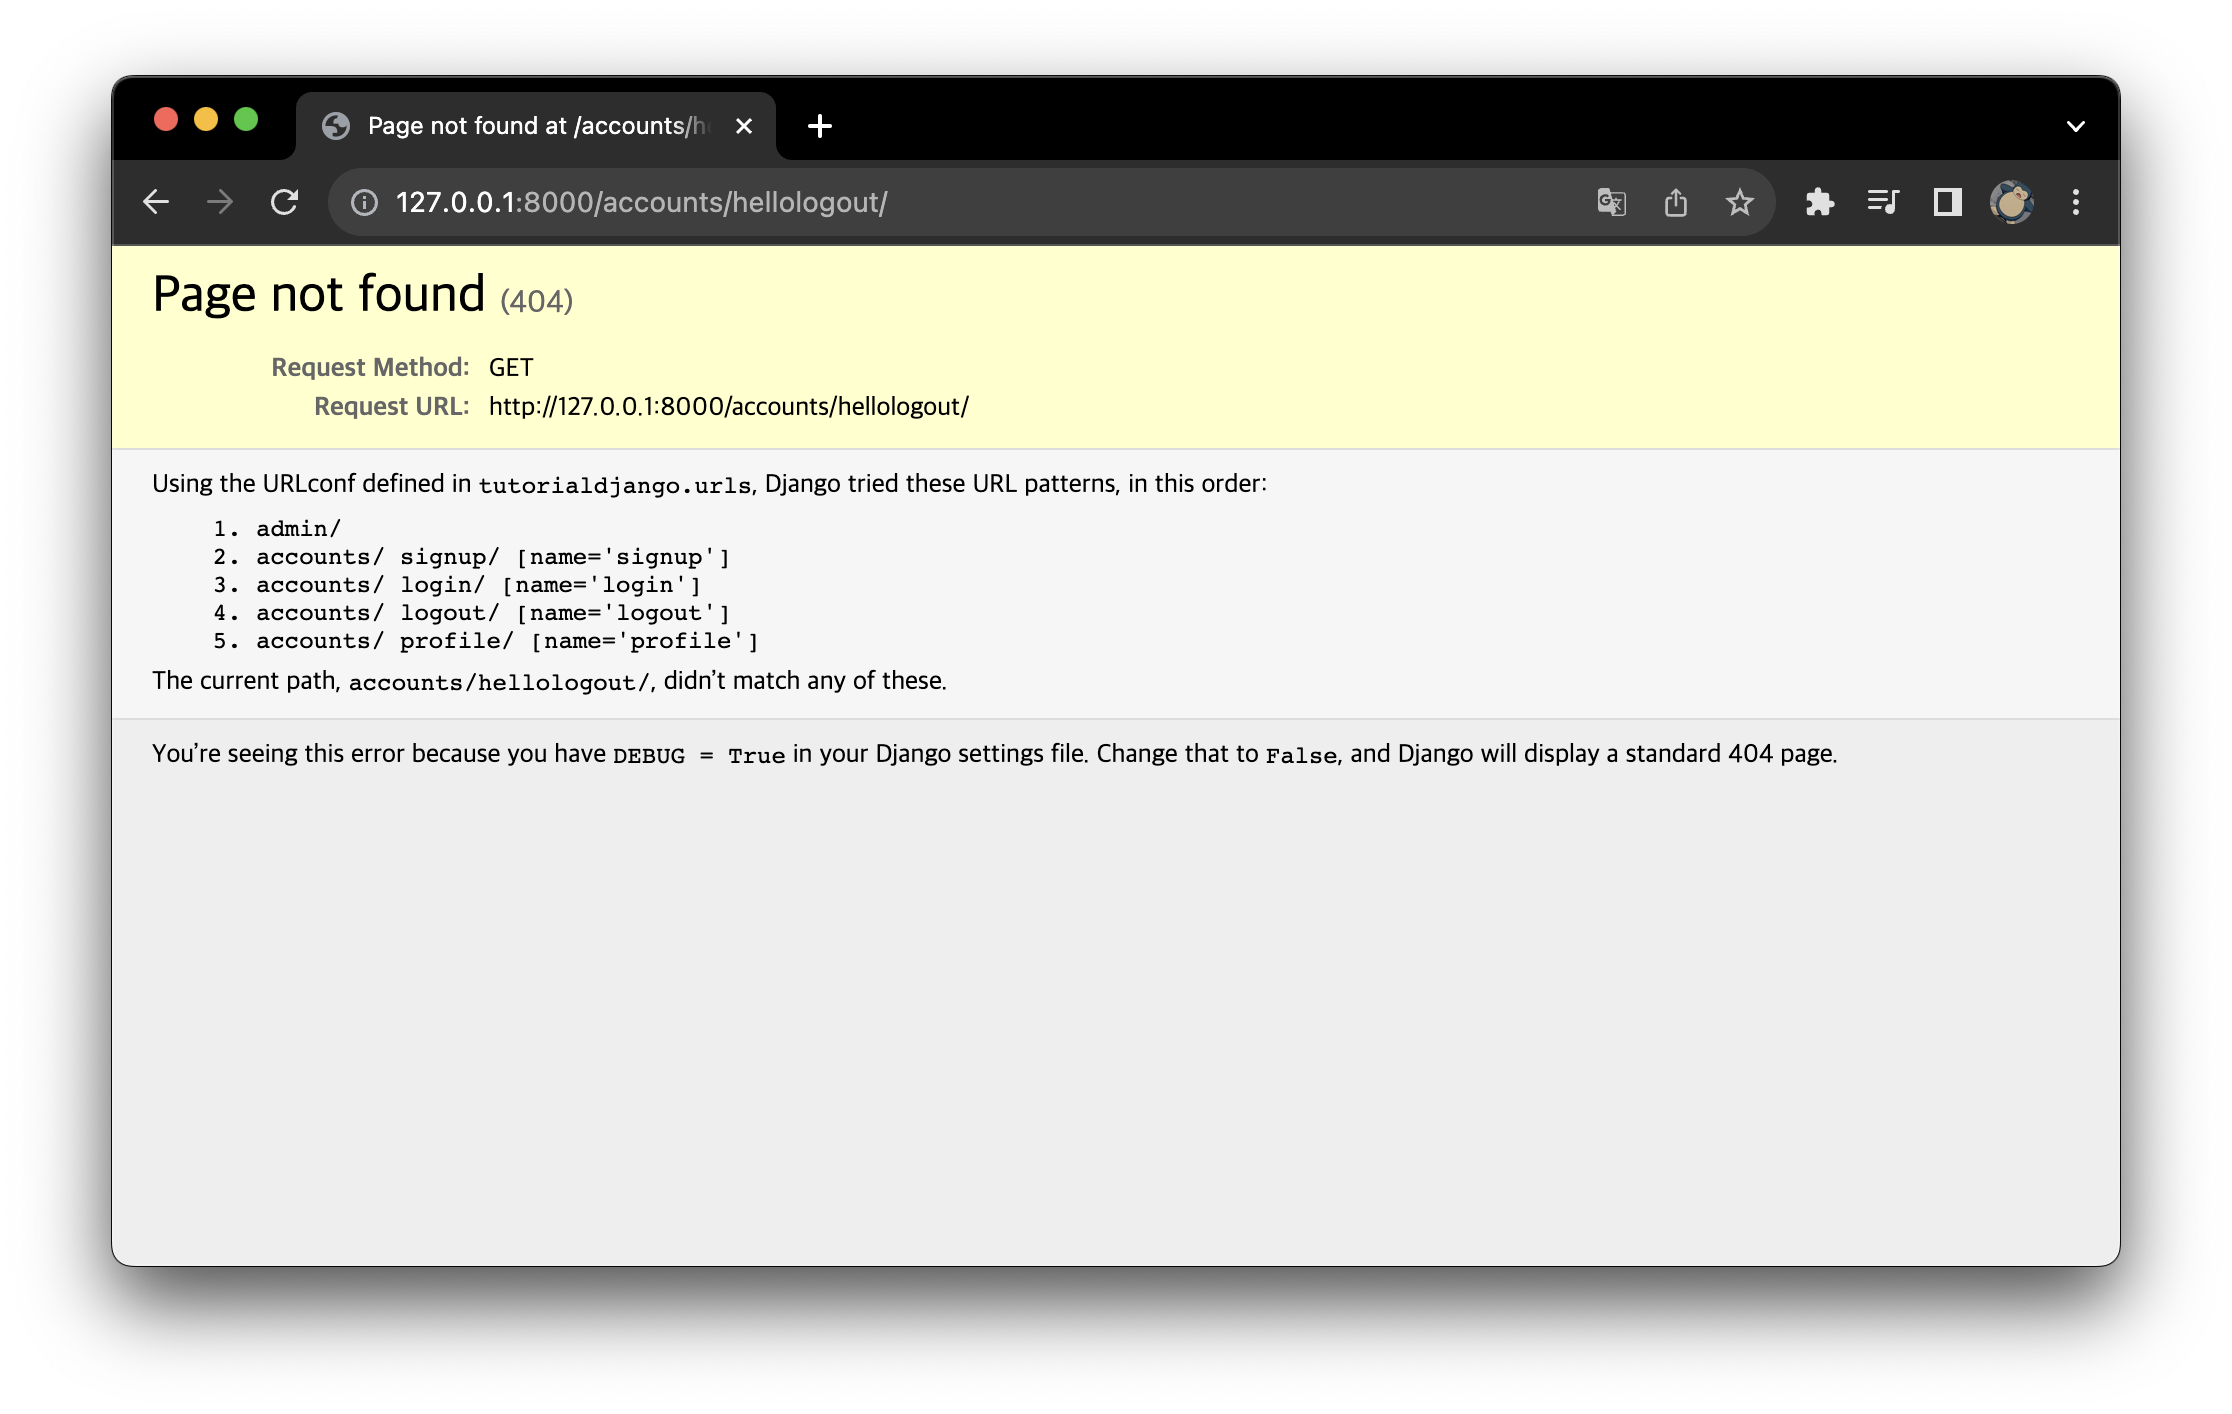Click the accounts/ profile/ URL pattern
This screenshot has height=1414, width=2232.
coord(507,641)
